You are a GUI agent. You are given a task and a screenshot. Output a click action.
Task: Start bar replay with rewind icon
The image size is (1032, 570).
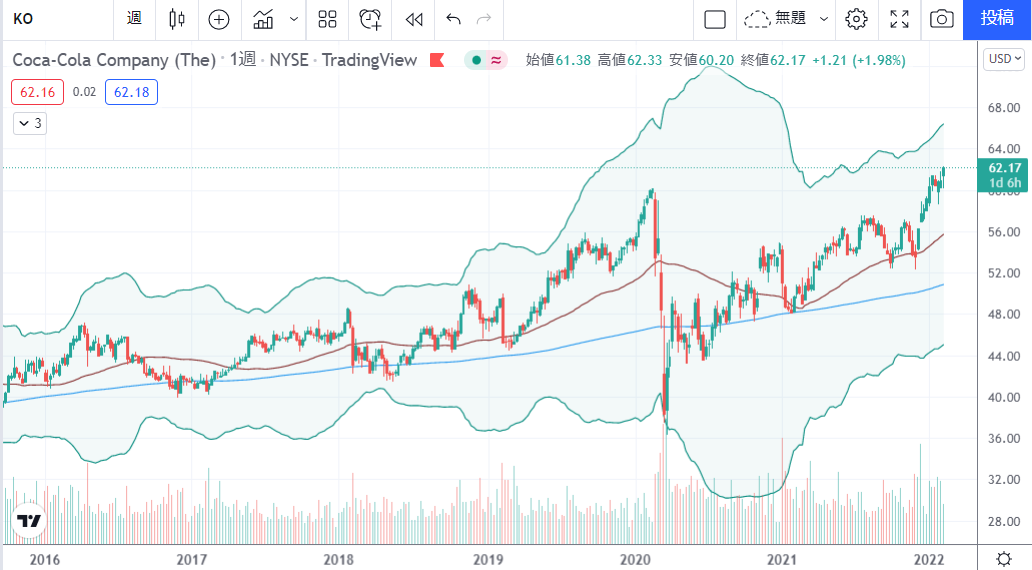click(x=414, y=19)
